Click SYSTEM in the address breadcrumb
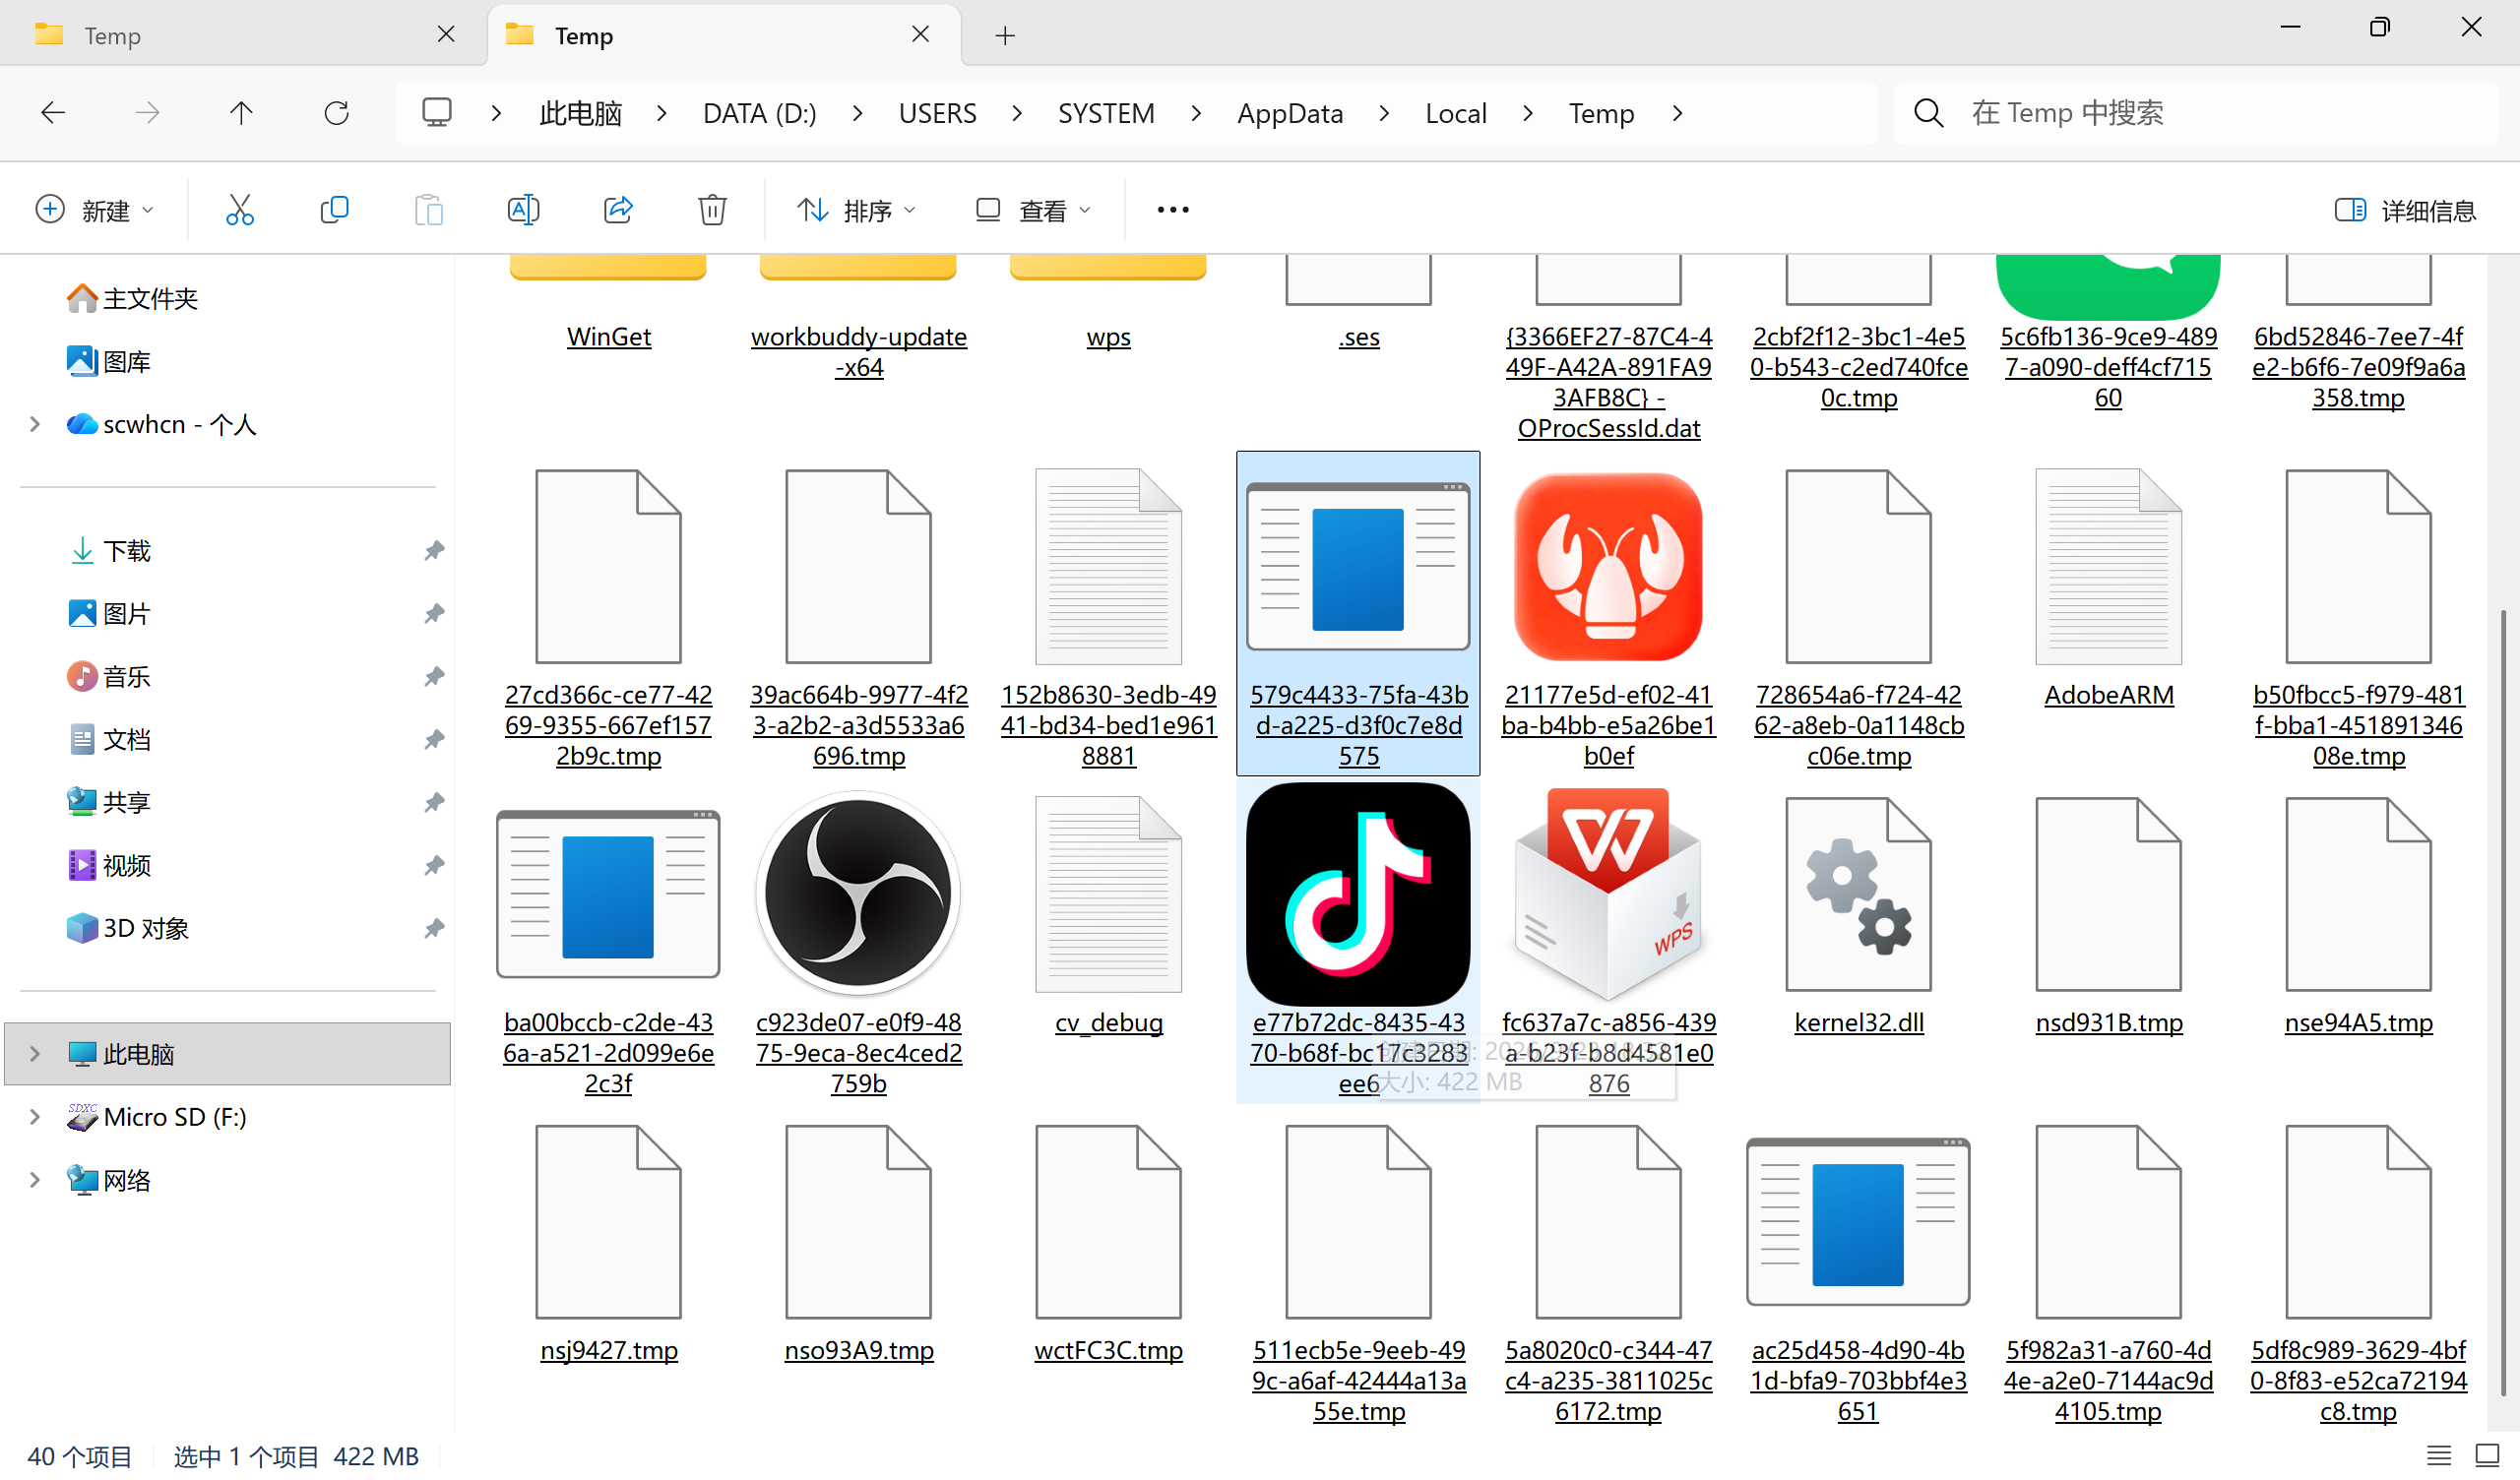Viewport: 2520px width, 1480px height. coord(1106,113)
